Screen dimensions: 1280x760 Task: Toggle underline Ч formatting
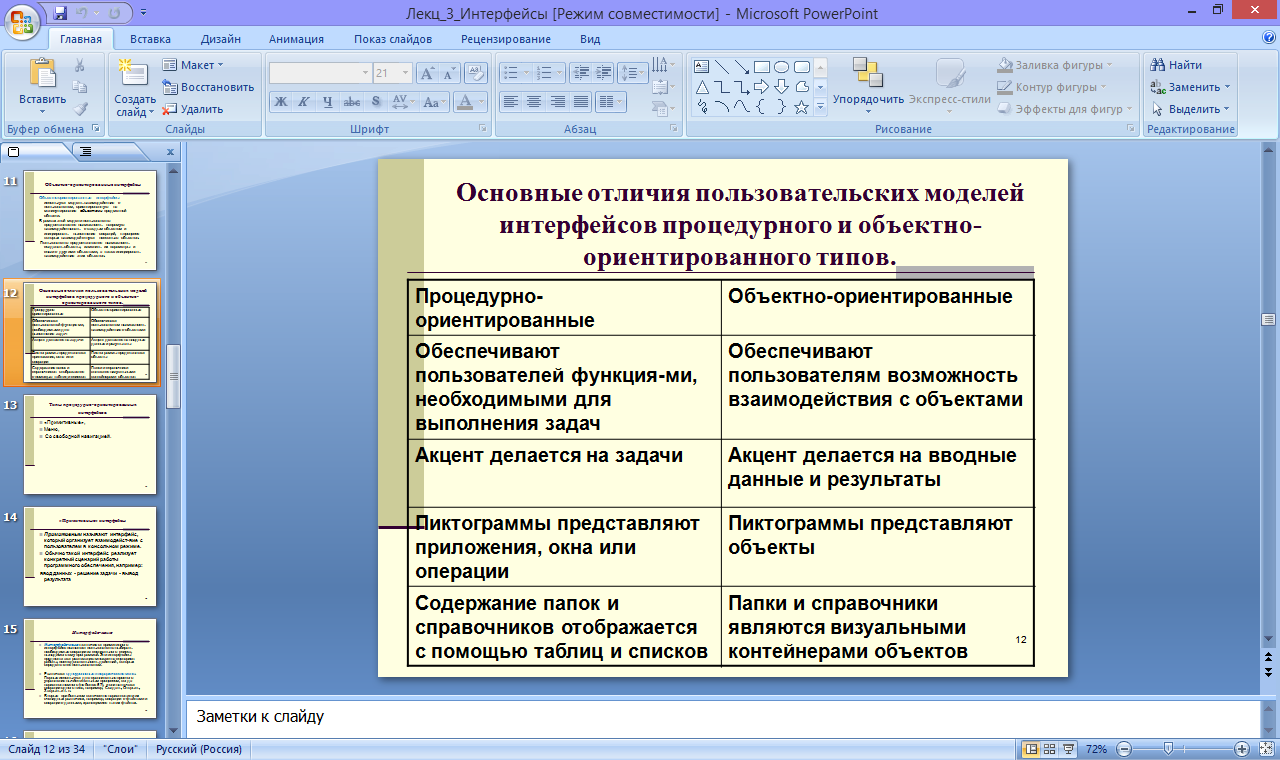[328, 101]
